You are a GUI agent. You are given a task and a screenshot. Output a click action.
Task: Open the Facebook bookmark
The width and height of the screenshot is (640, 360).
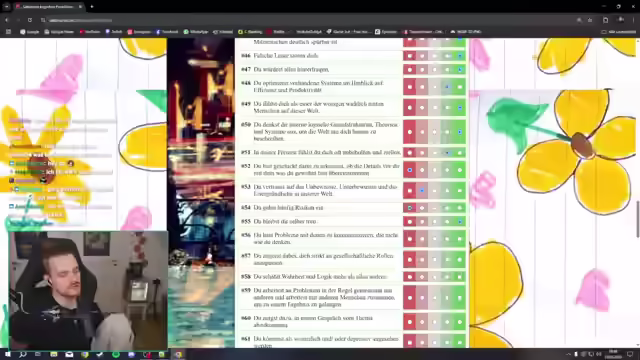pyautogui.click(x=167, y=32)
